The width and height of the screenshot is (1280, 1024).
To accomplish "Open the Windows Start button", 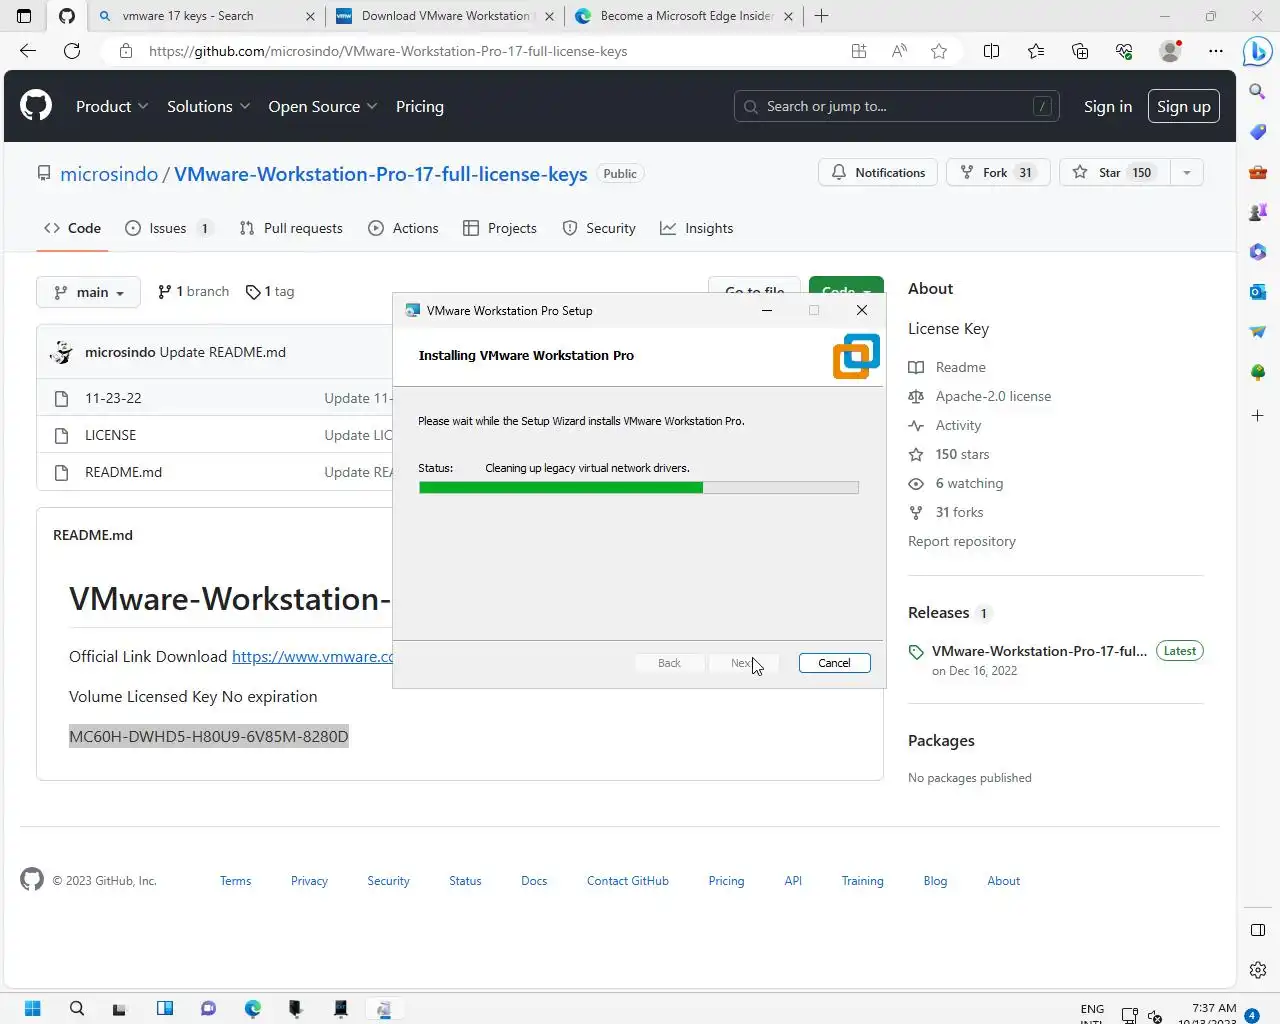I will pyautogui.click(x=32, y=1008).
